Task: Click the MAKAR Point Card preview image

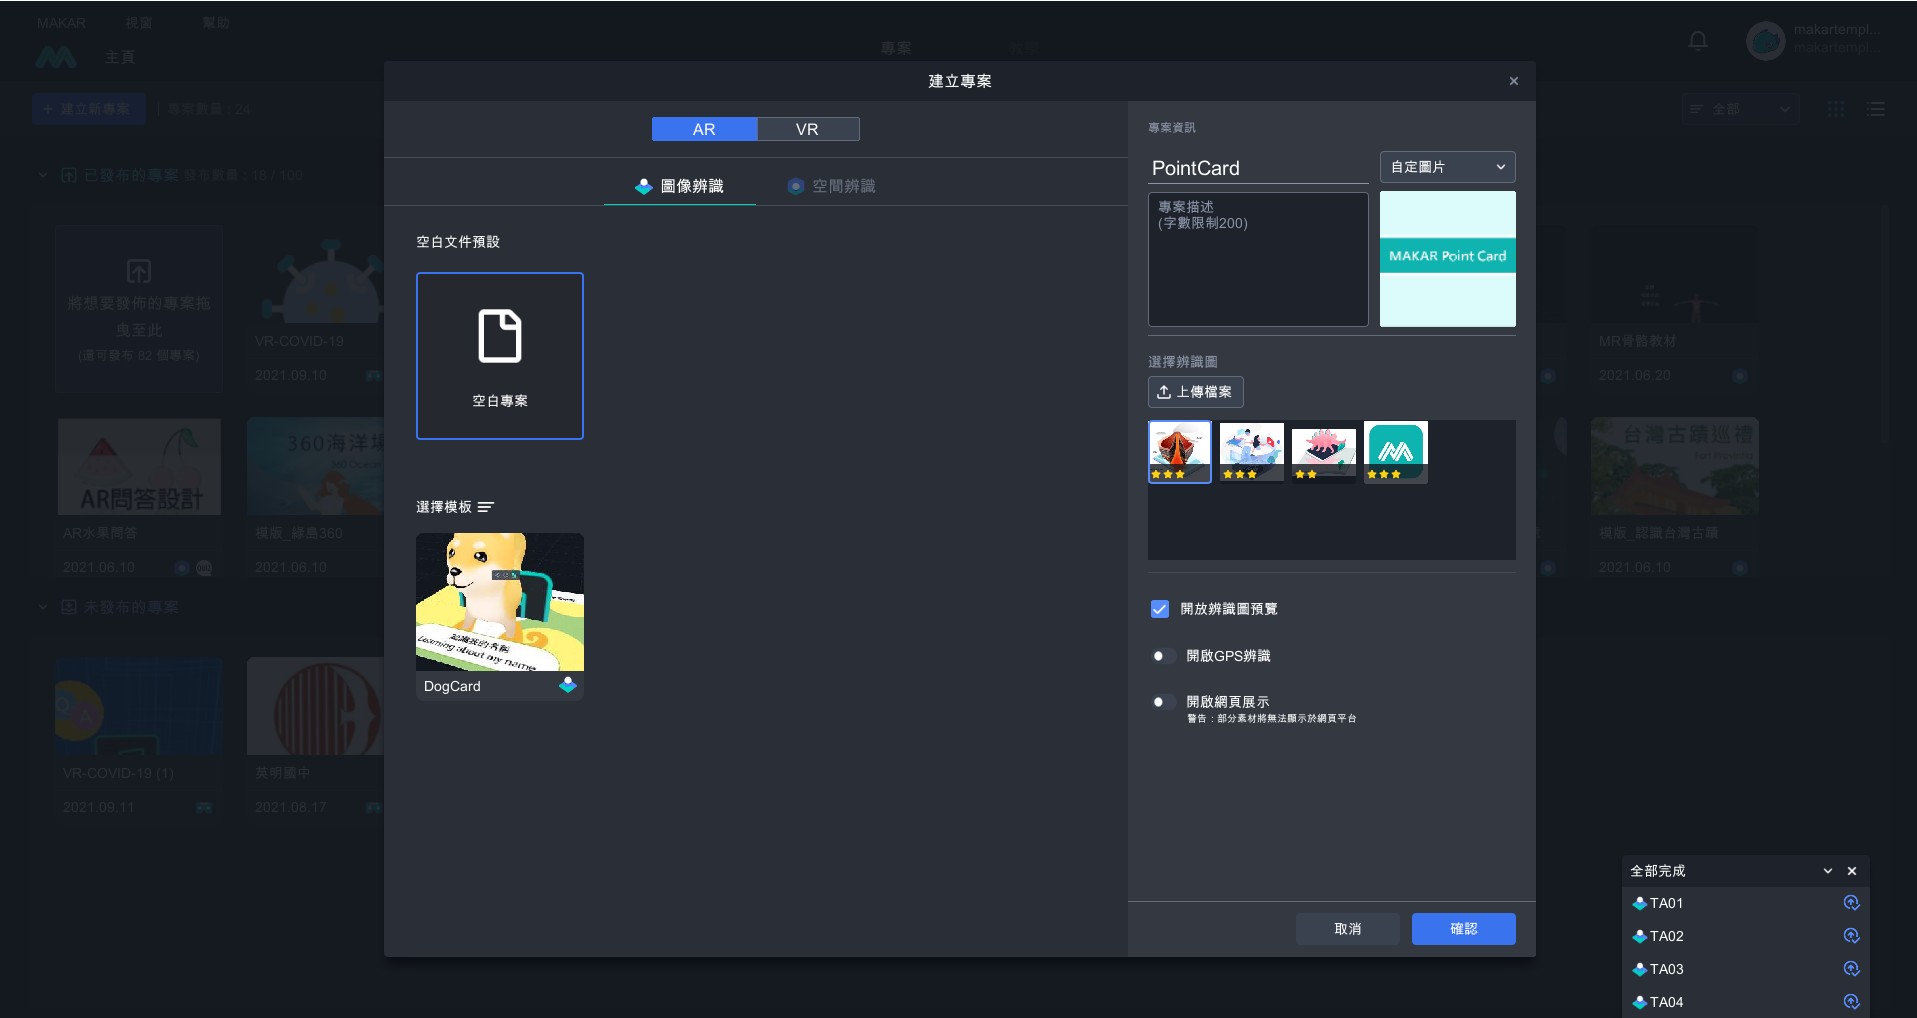Action: tap(1448, 259)
